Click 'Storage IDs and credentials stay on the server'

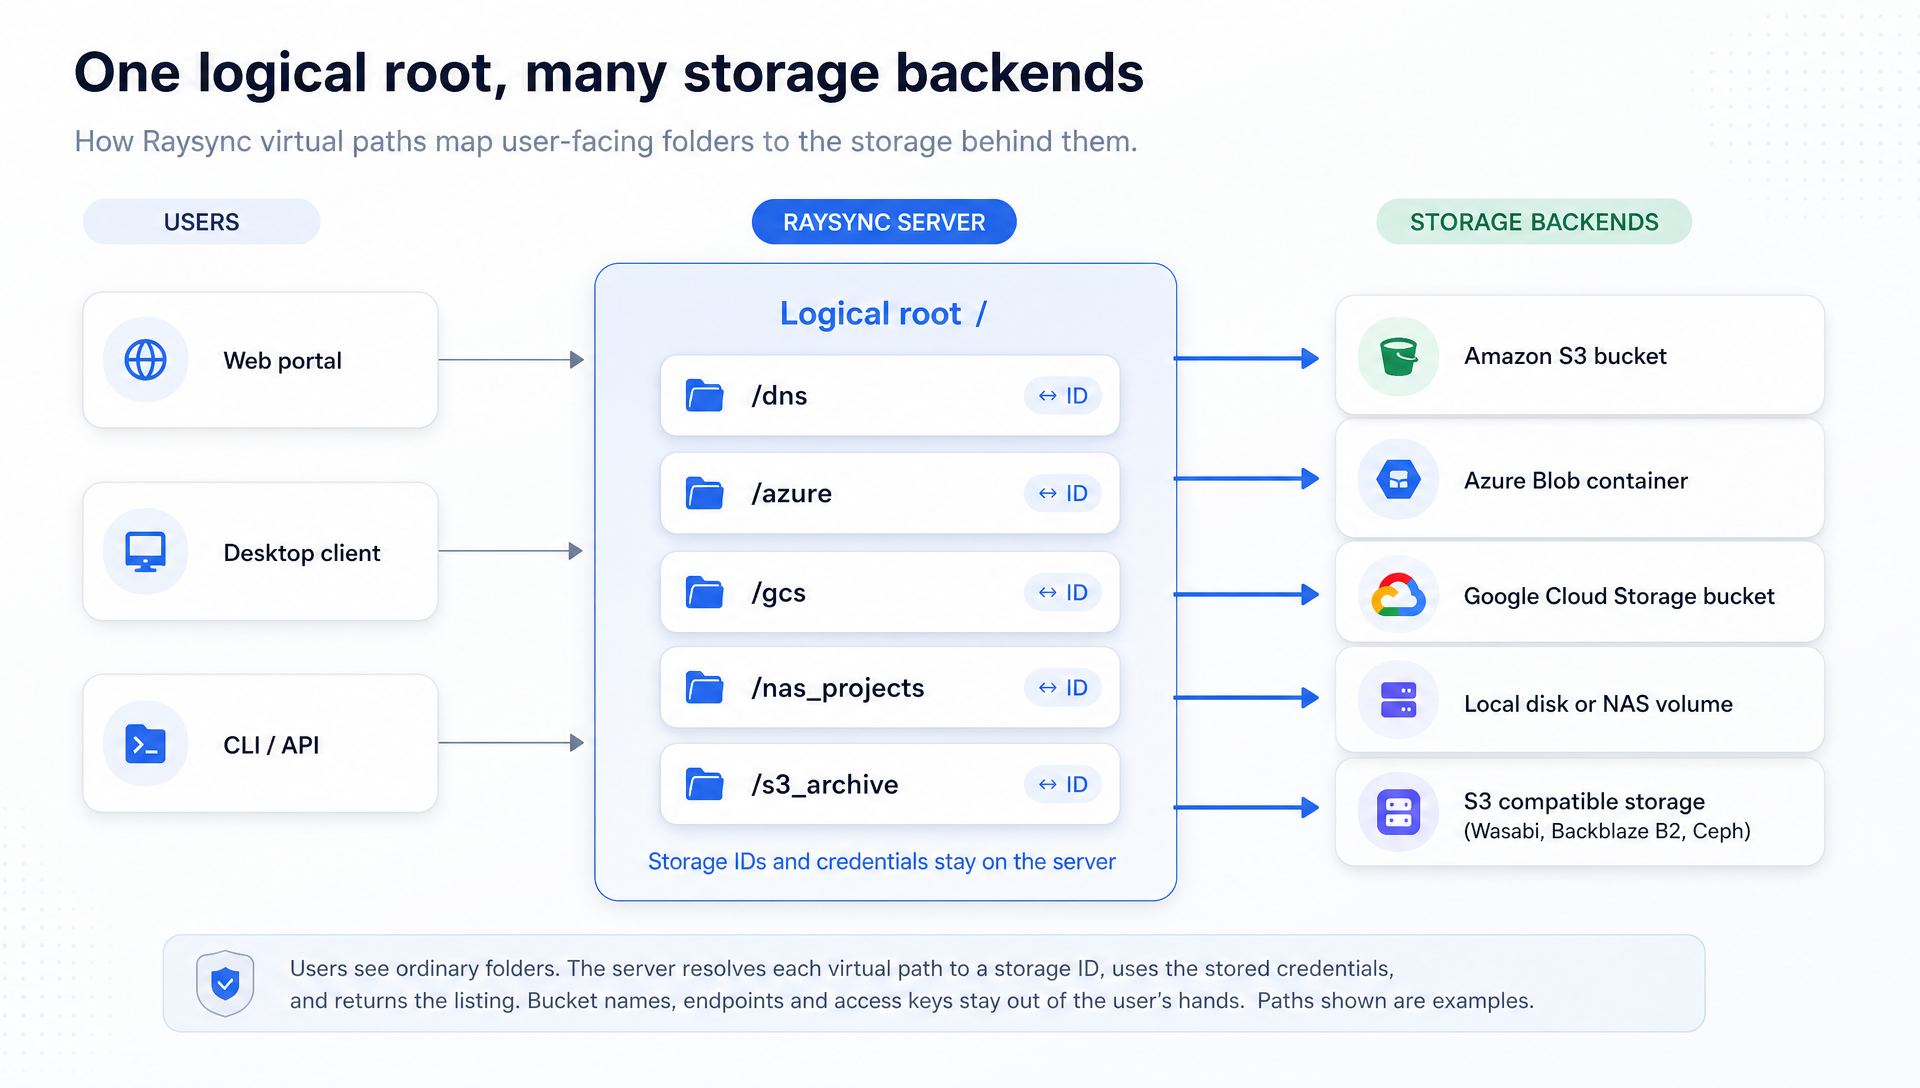881,862
